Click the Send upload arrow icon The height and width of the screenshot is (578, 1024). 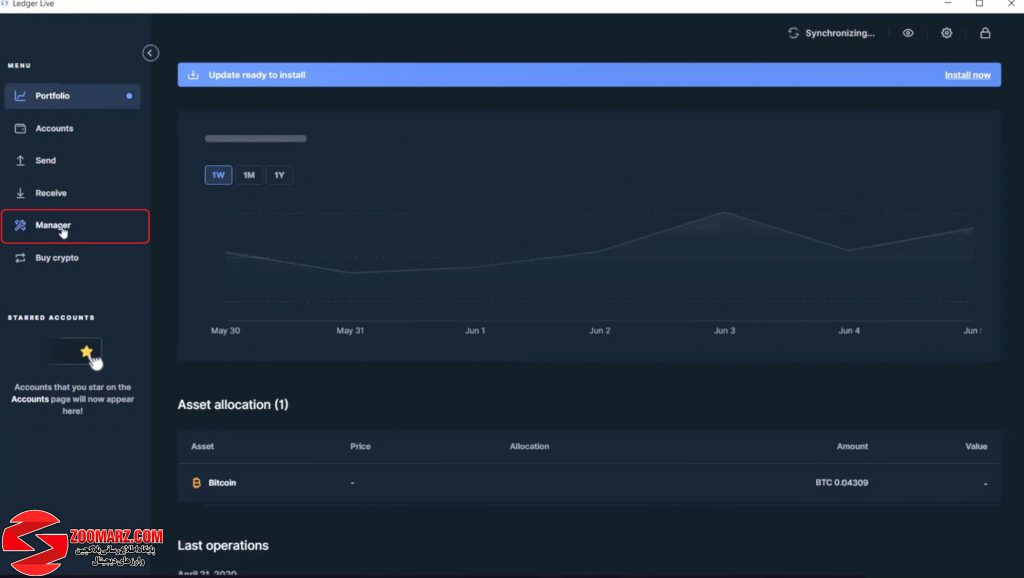click(x=20, y=161)
